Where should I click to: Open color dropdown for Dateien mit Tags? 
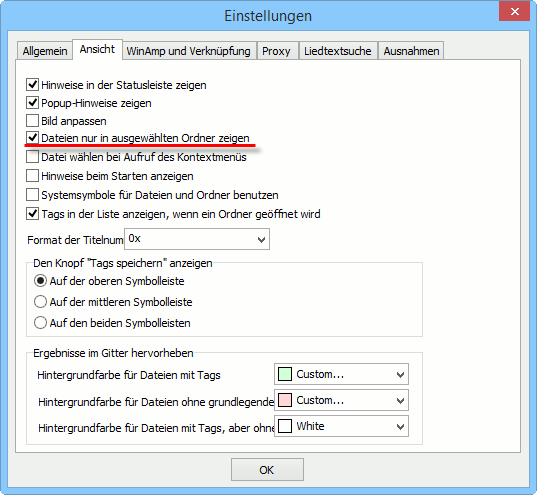pyautogui.click(x=341, y=374)
